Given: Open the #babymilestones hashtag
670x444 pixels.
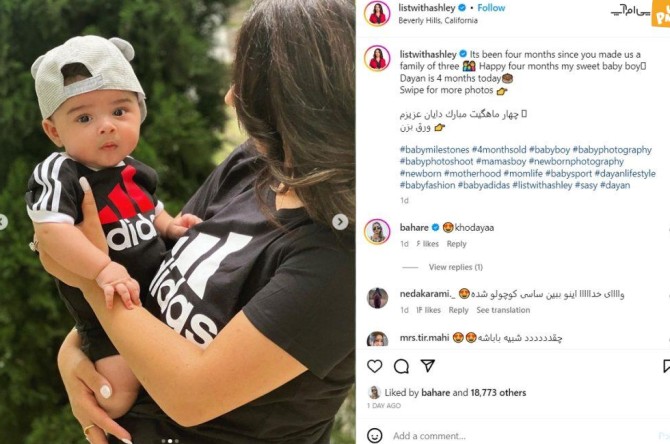Looking at the screenshot, I should pos(434,150).
